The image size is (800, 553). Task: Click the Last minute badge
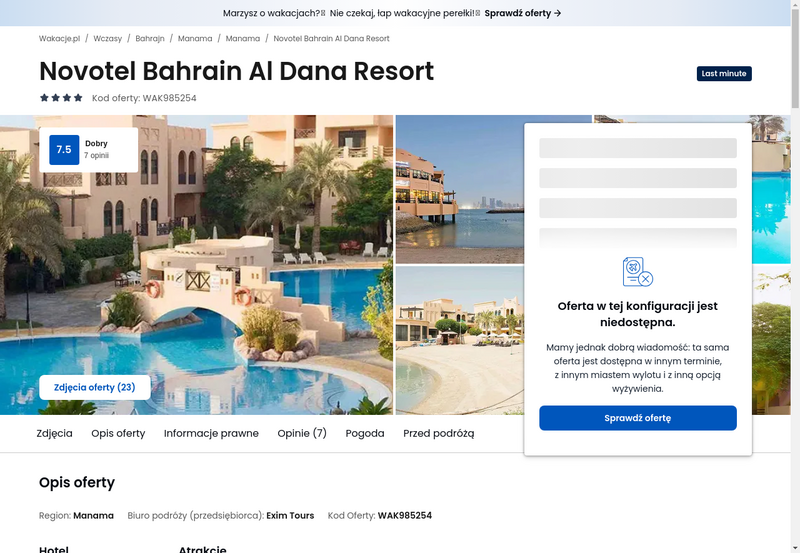(724, 73)
